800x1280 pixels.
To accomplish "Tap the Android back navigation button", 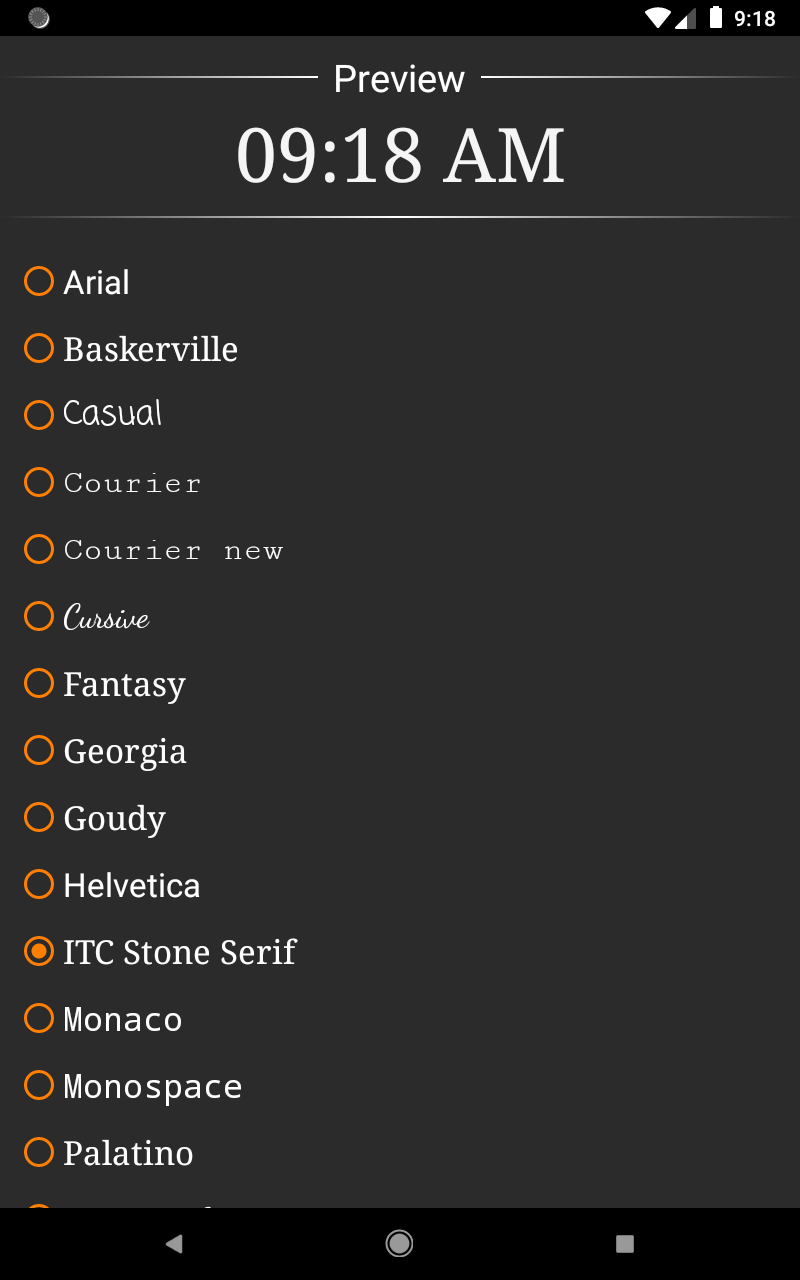I will pyautogui.click(x=174, y=1244).
